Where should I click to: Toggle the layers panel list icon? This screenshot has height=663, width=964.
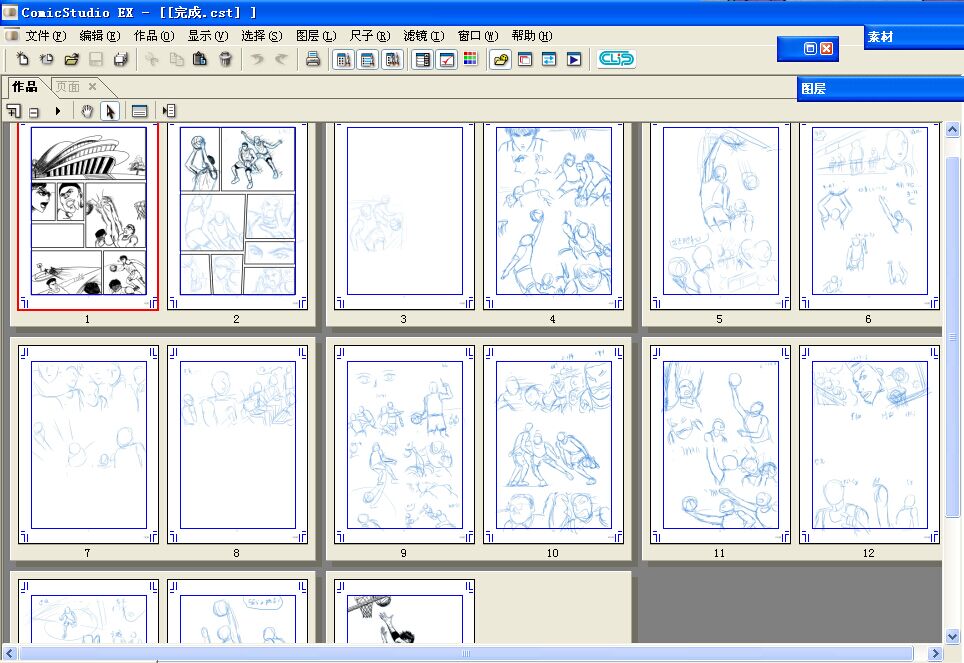[423, 60]
